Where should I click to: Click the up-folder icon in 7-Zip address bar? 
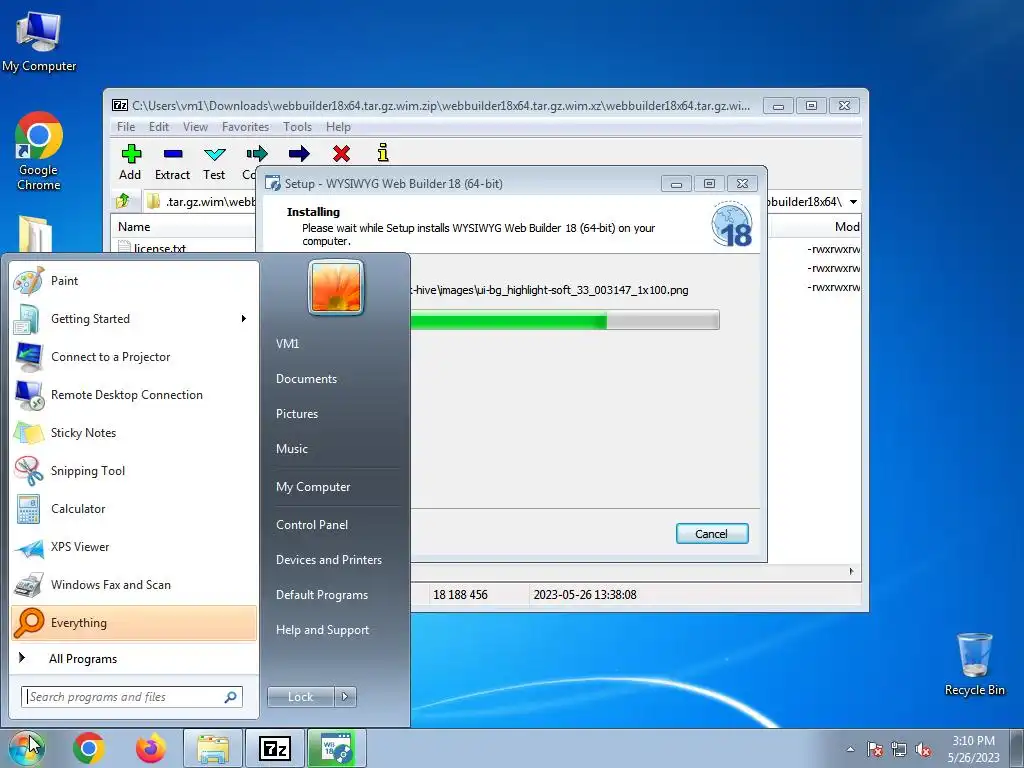point(123,201)
